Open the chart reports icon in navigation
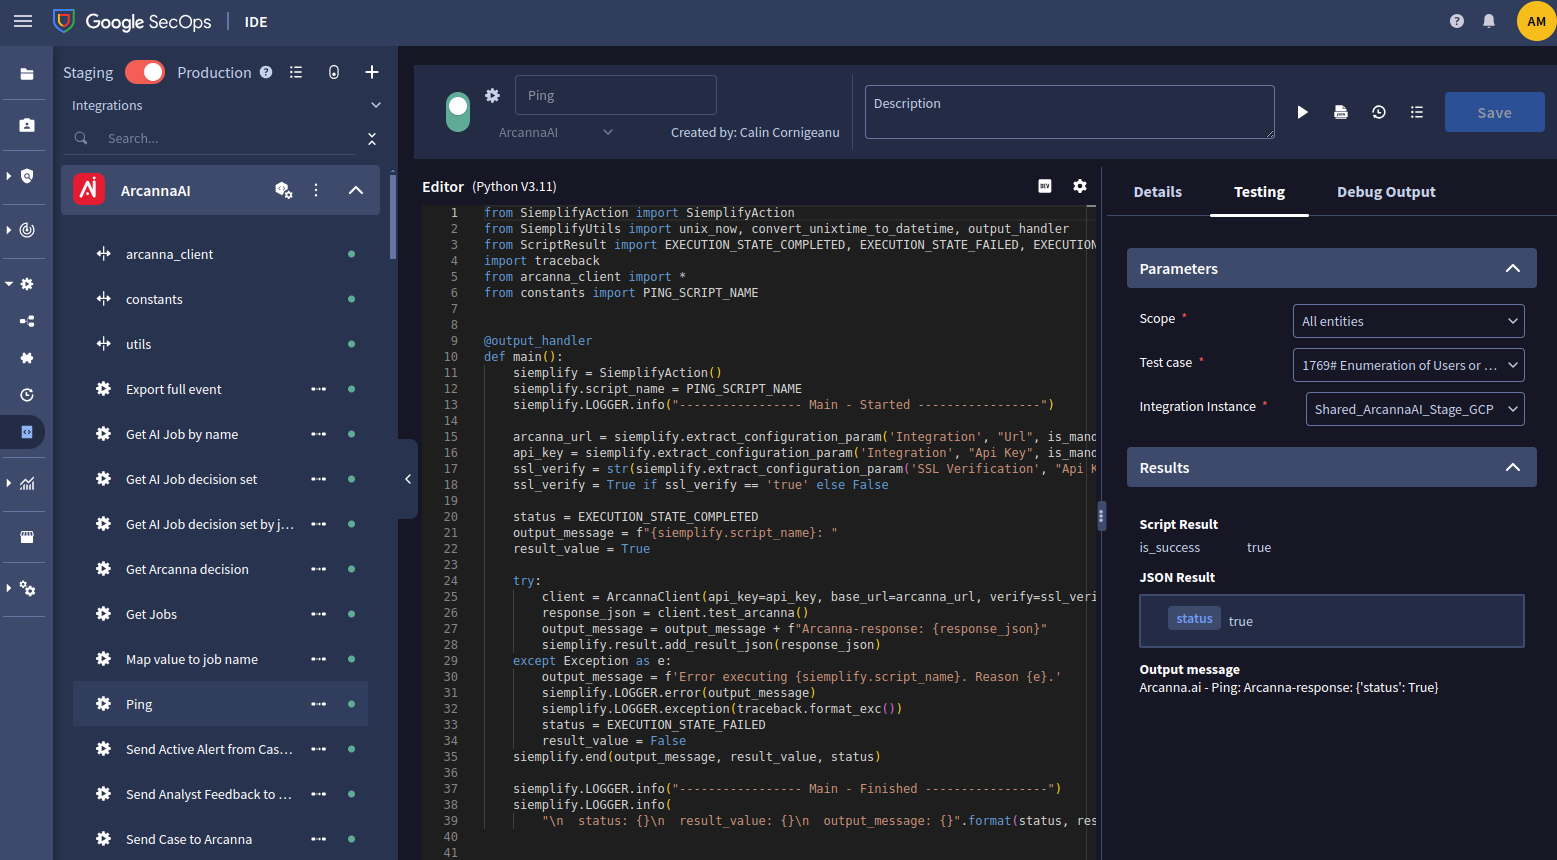Viewport: 1557px width, 860px height. [x=27, y=484]
